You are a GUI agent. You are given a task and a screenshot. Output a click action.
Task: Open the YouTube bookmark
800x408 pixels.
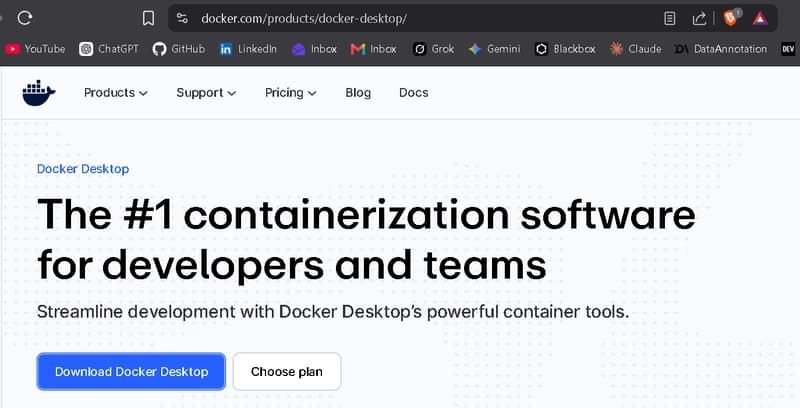[35, 49]
